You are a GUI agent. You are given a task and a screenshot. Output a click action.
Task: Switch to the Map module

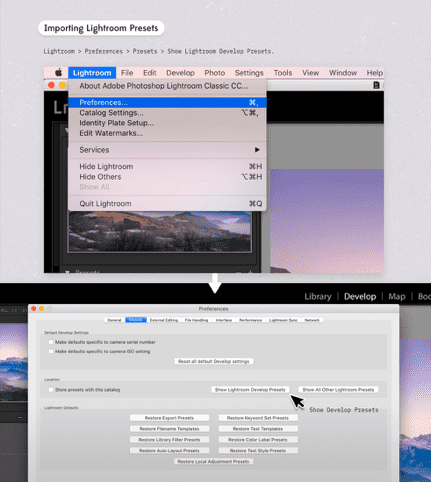(397, 297)
